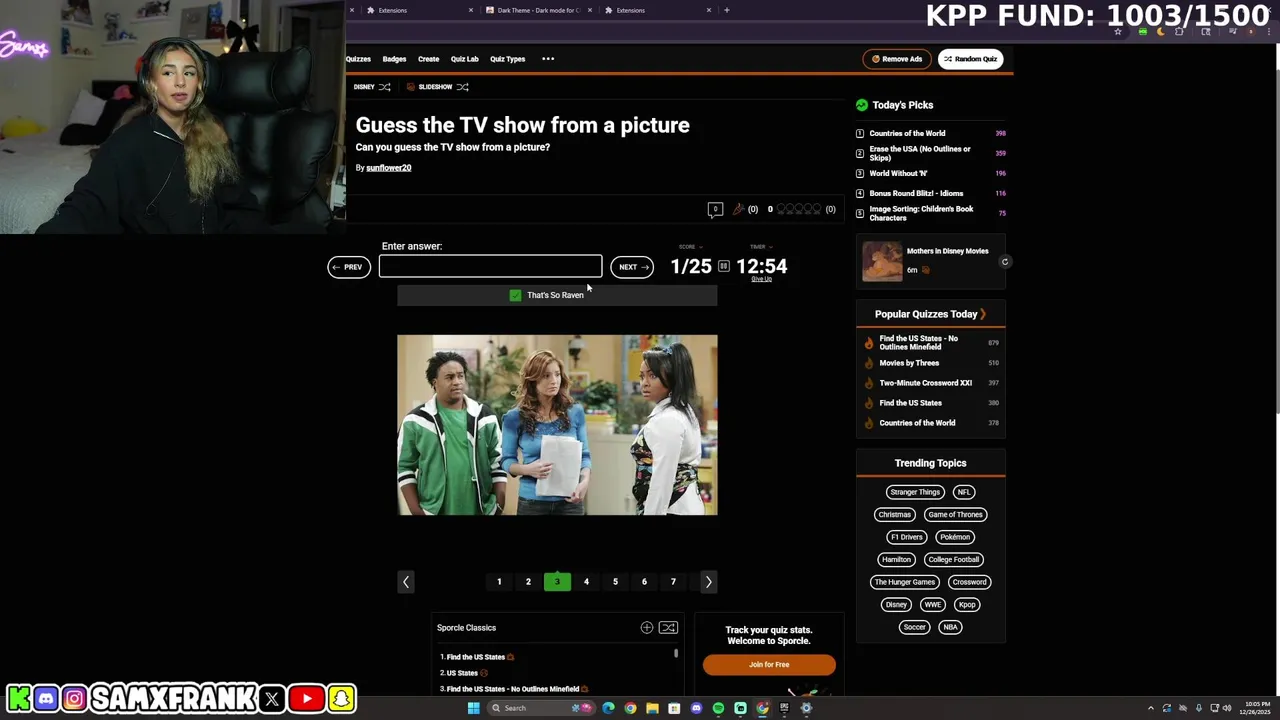The image size is (1280, 720).
Task: Click the Give Up link
Action: point(761,279)
